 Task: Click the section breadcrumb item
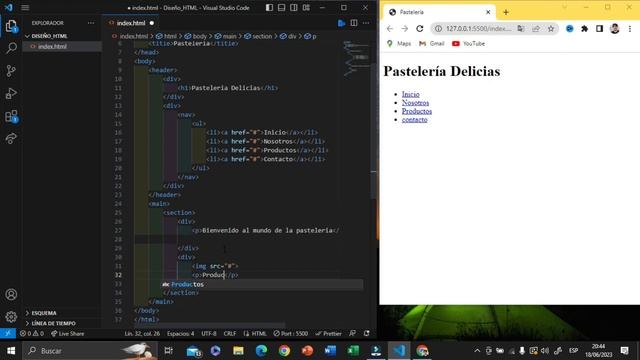pos(258,36)
